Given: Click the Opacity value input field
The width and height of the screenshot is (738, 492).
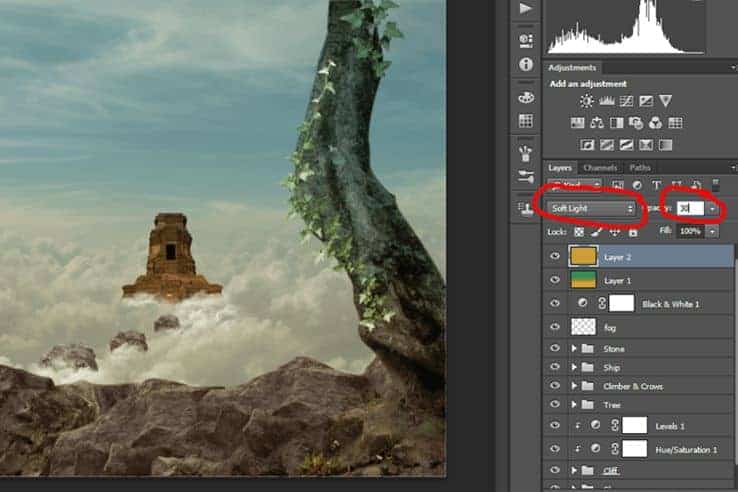Looking at the screenshot, I should pos(690,208).
